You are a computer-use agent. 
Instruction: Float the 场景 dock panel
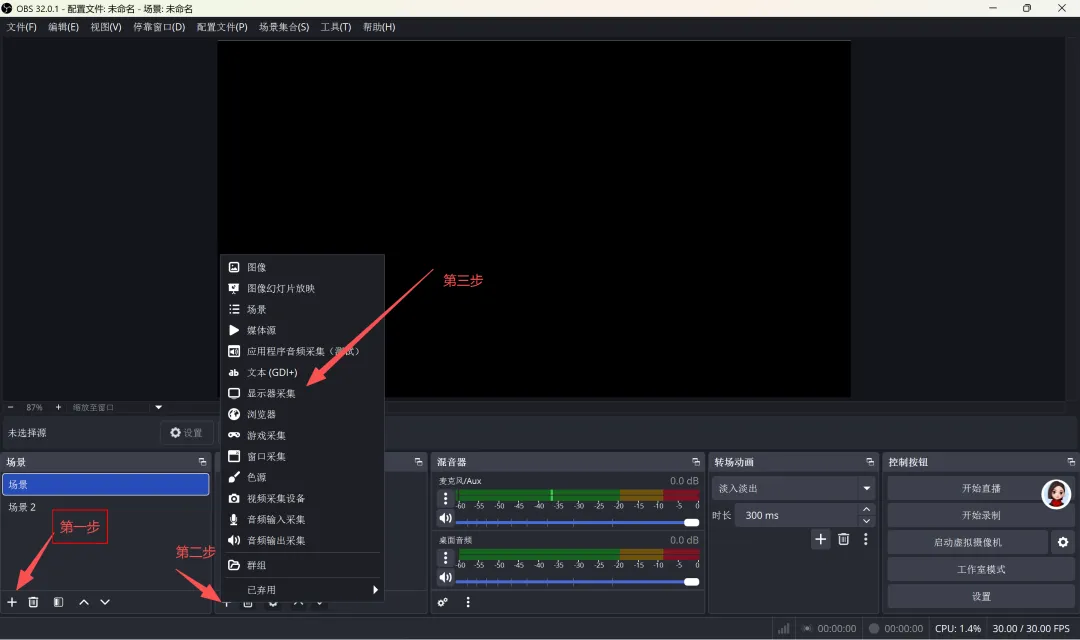(x=202, y=462)
